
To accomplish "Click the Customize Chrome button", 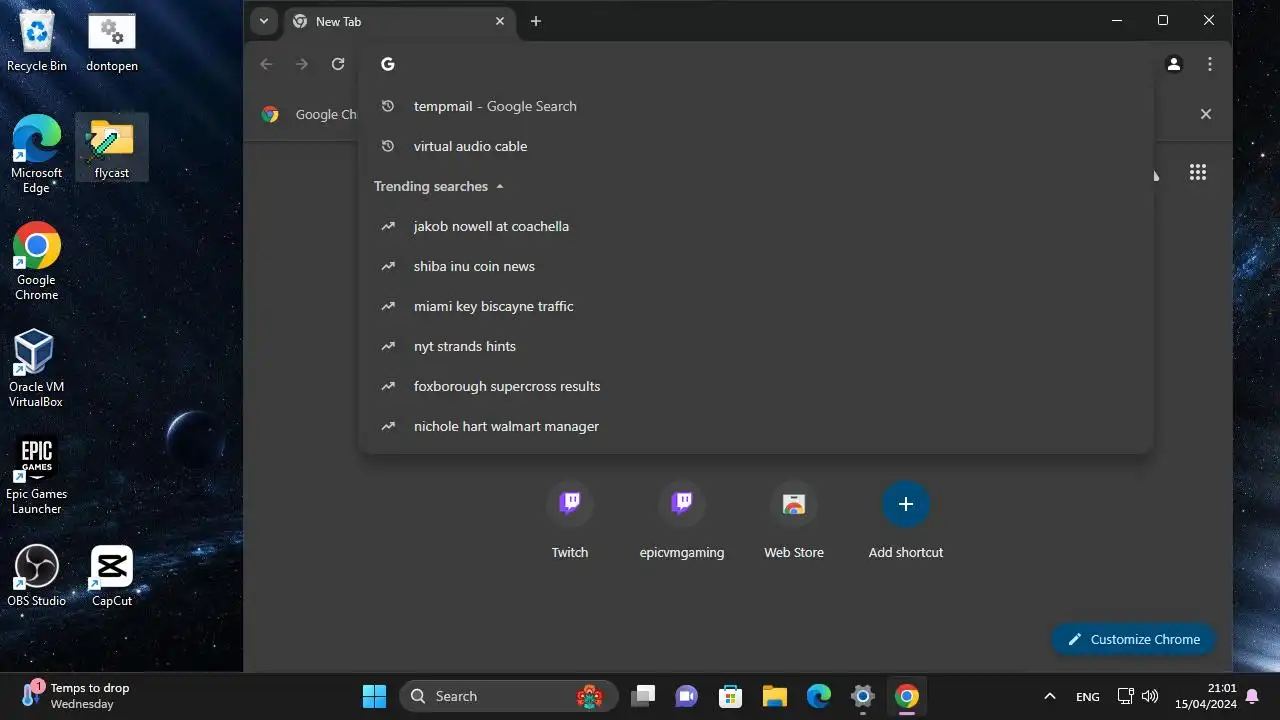I will 1133,639.
